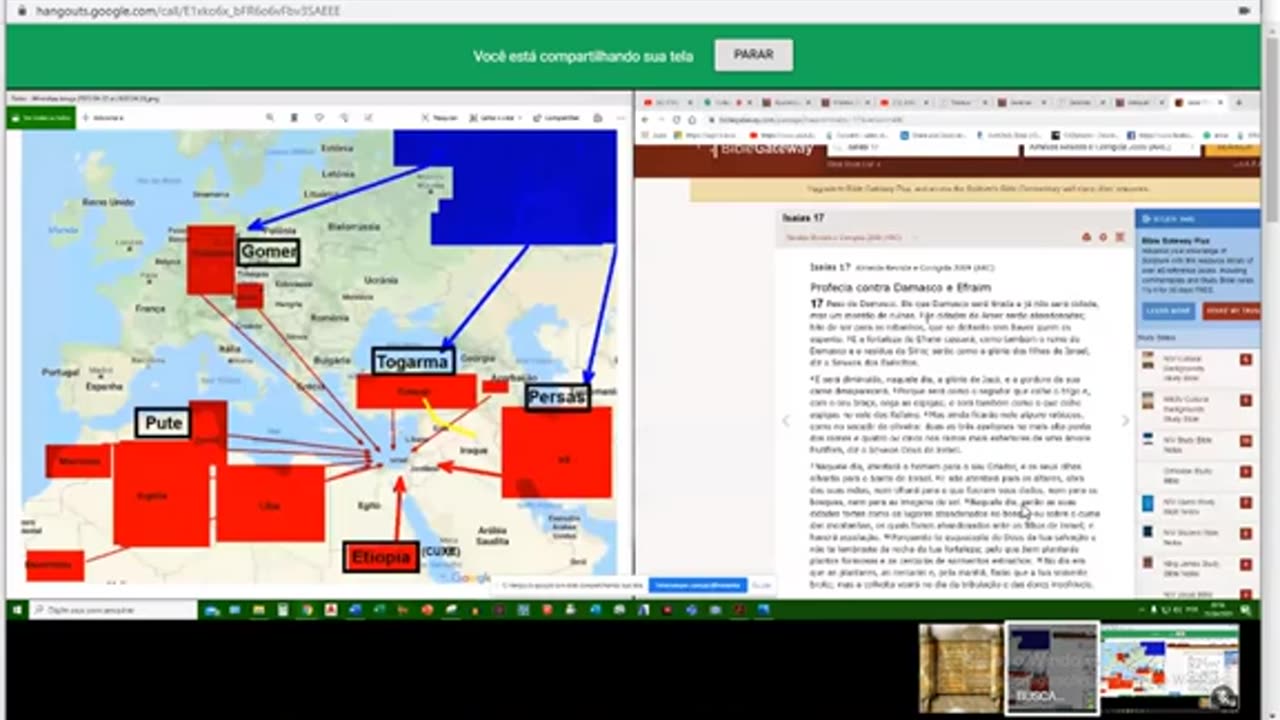Select the active BibleGateway tab at far right
Viewport: 1280px width, 720px height.
[1200, 102]
